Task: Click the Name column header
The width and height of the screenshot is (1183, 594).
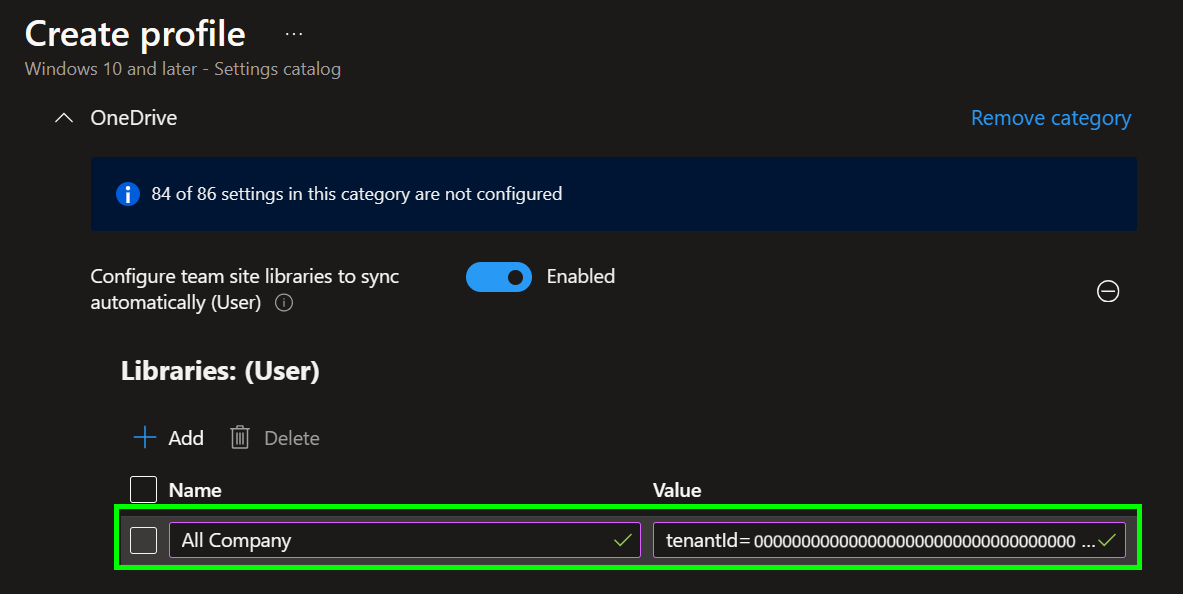Action: [x=195, y=490]
